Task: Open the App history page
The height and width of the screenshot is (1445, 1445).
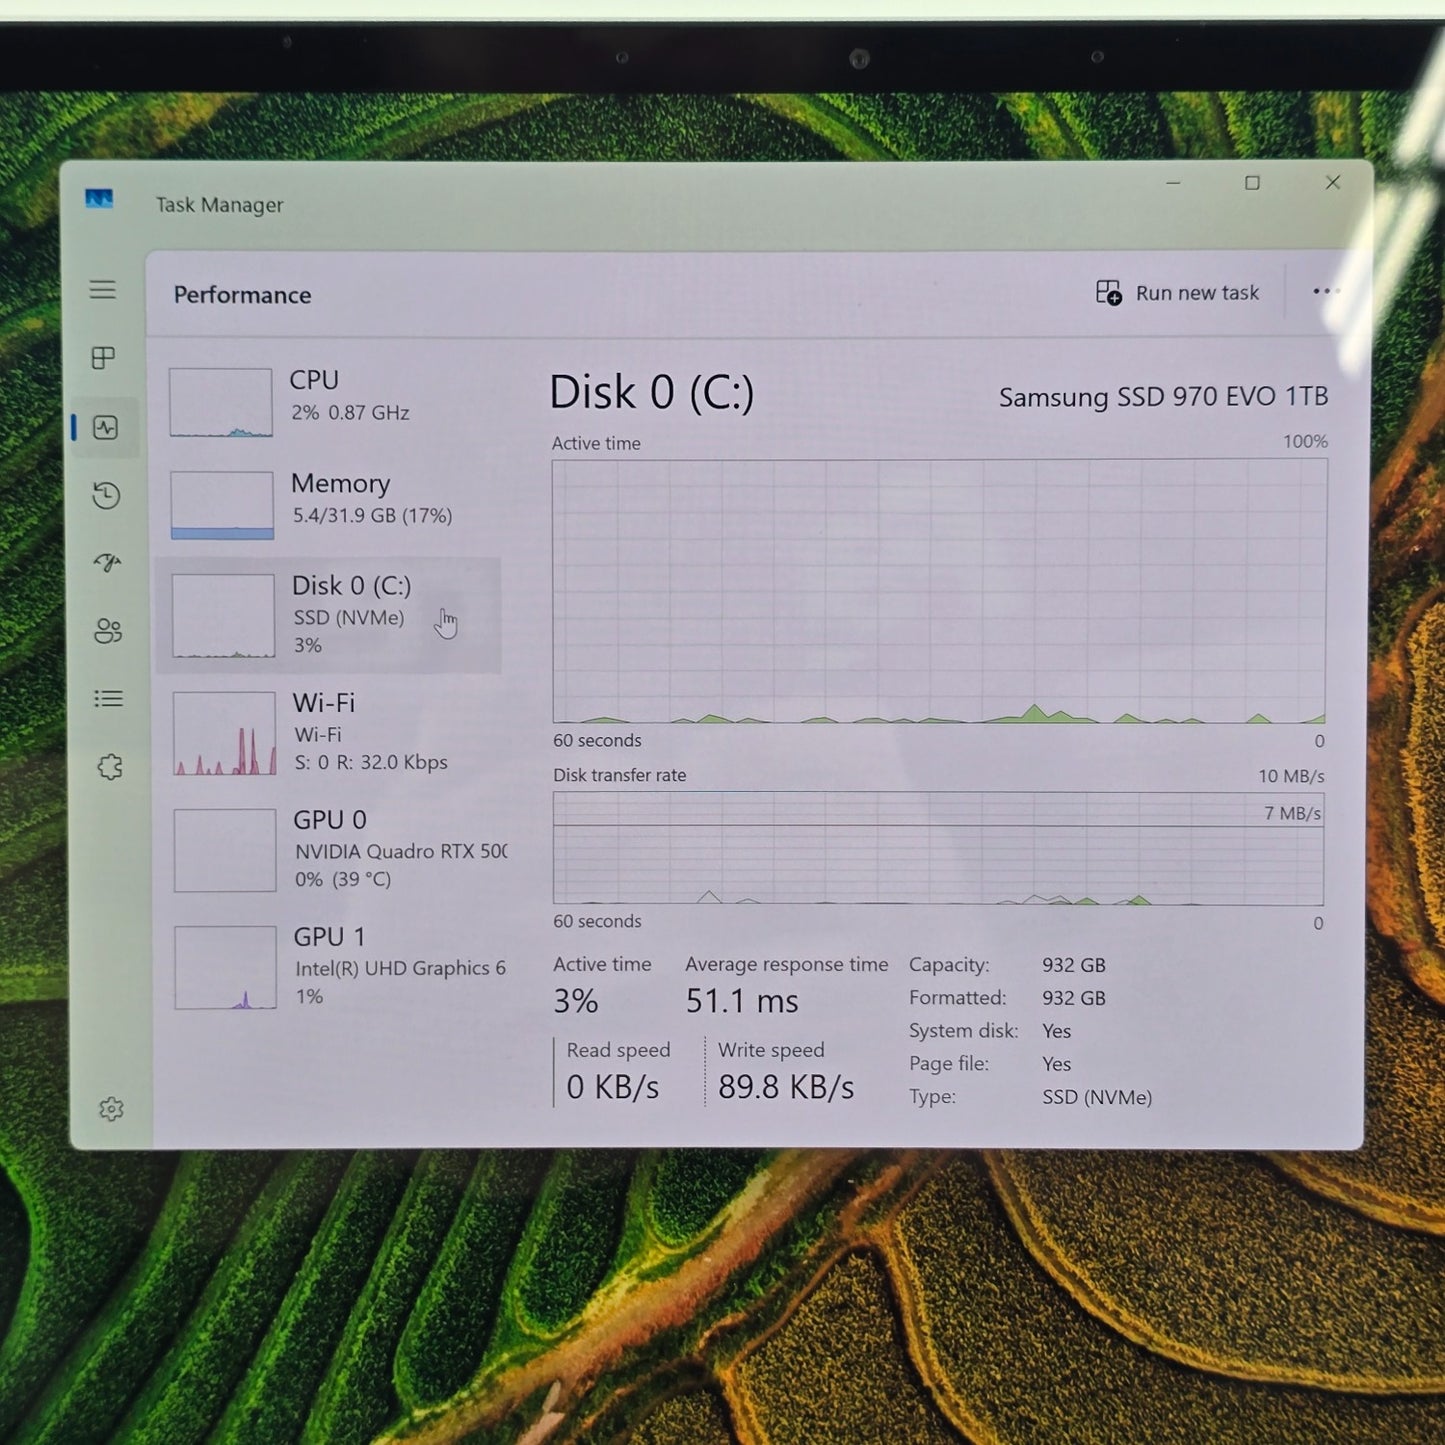Action: pos(106,496)
